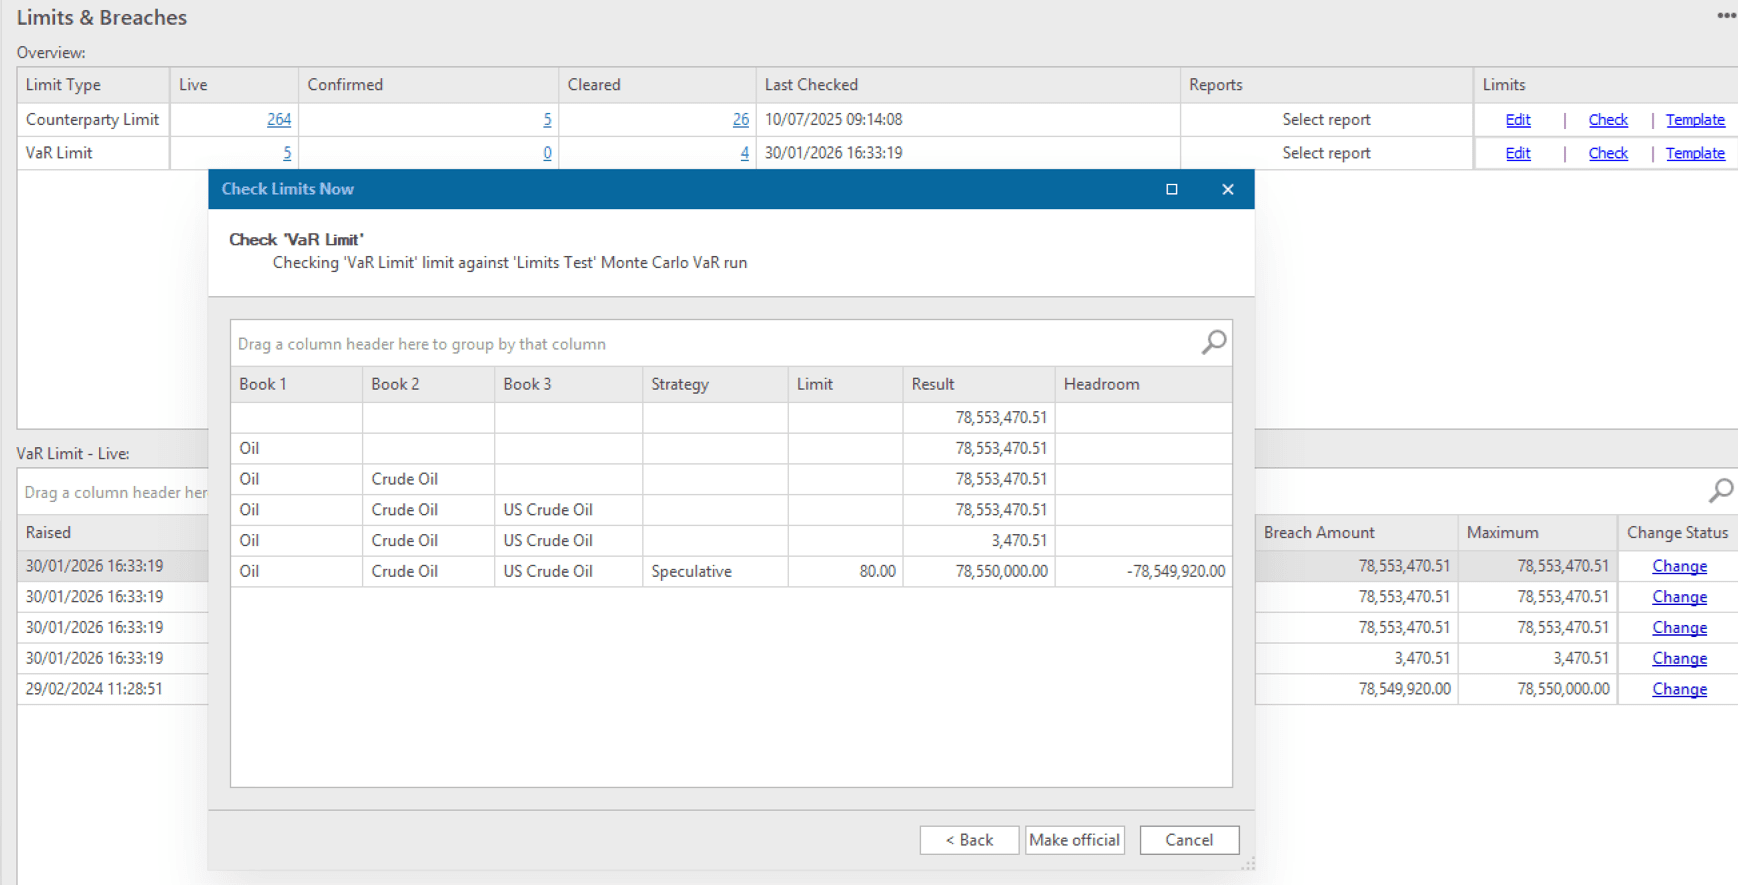The image size is (1738, 885).
Task: Open the 264 live Counterparty breaches link
Action: click(x=278, y=120)
